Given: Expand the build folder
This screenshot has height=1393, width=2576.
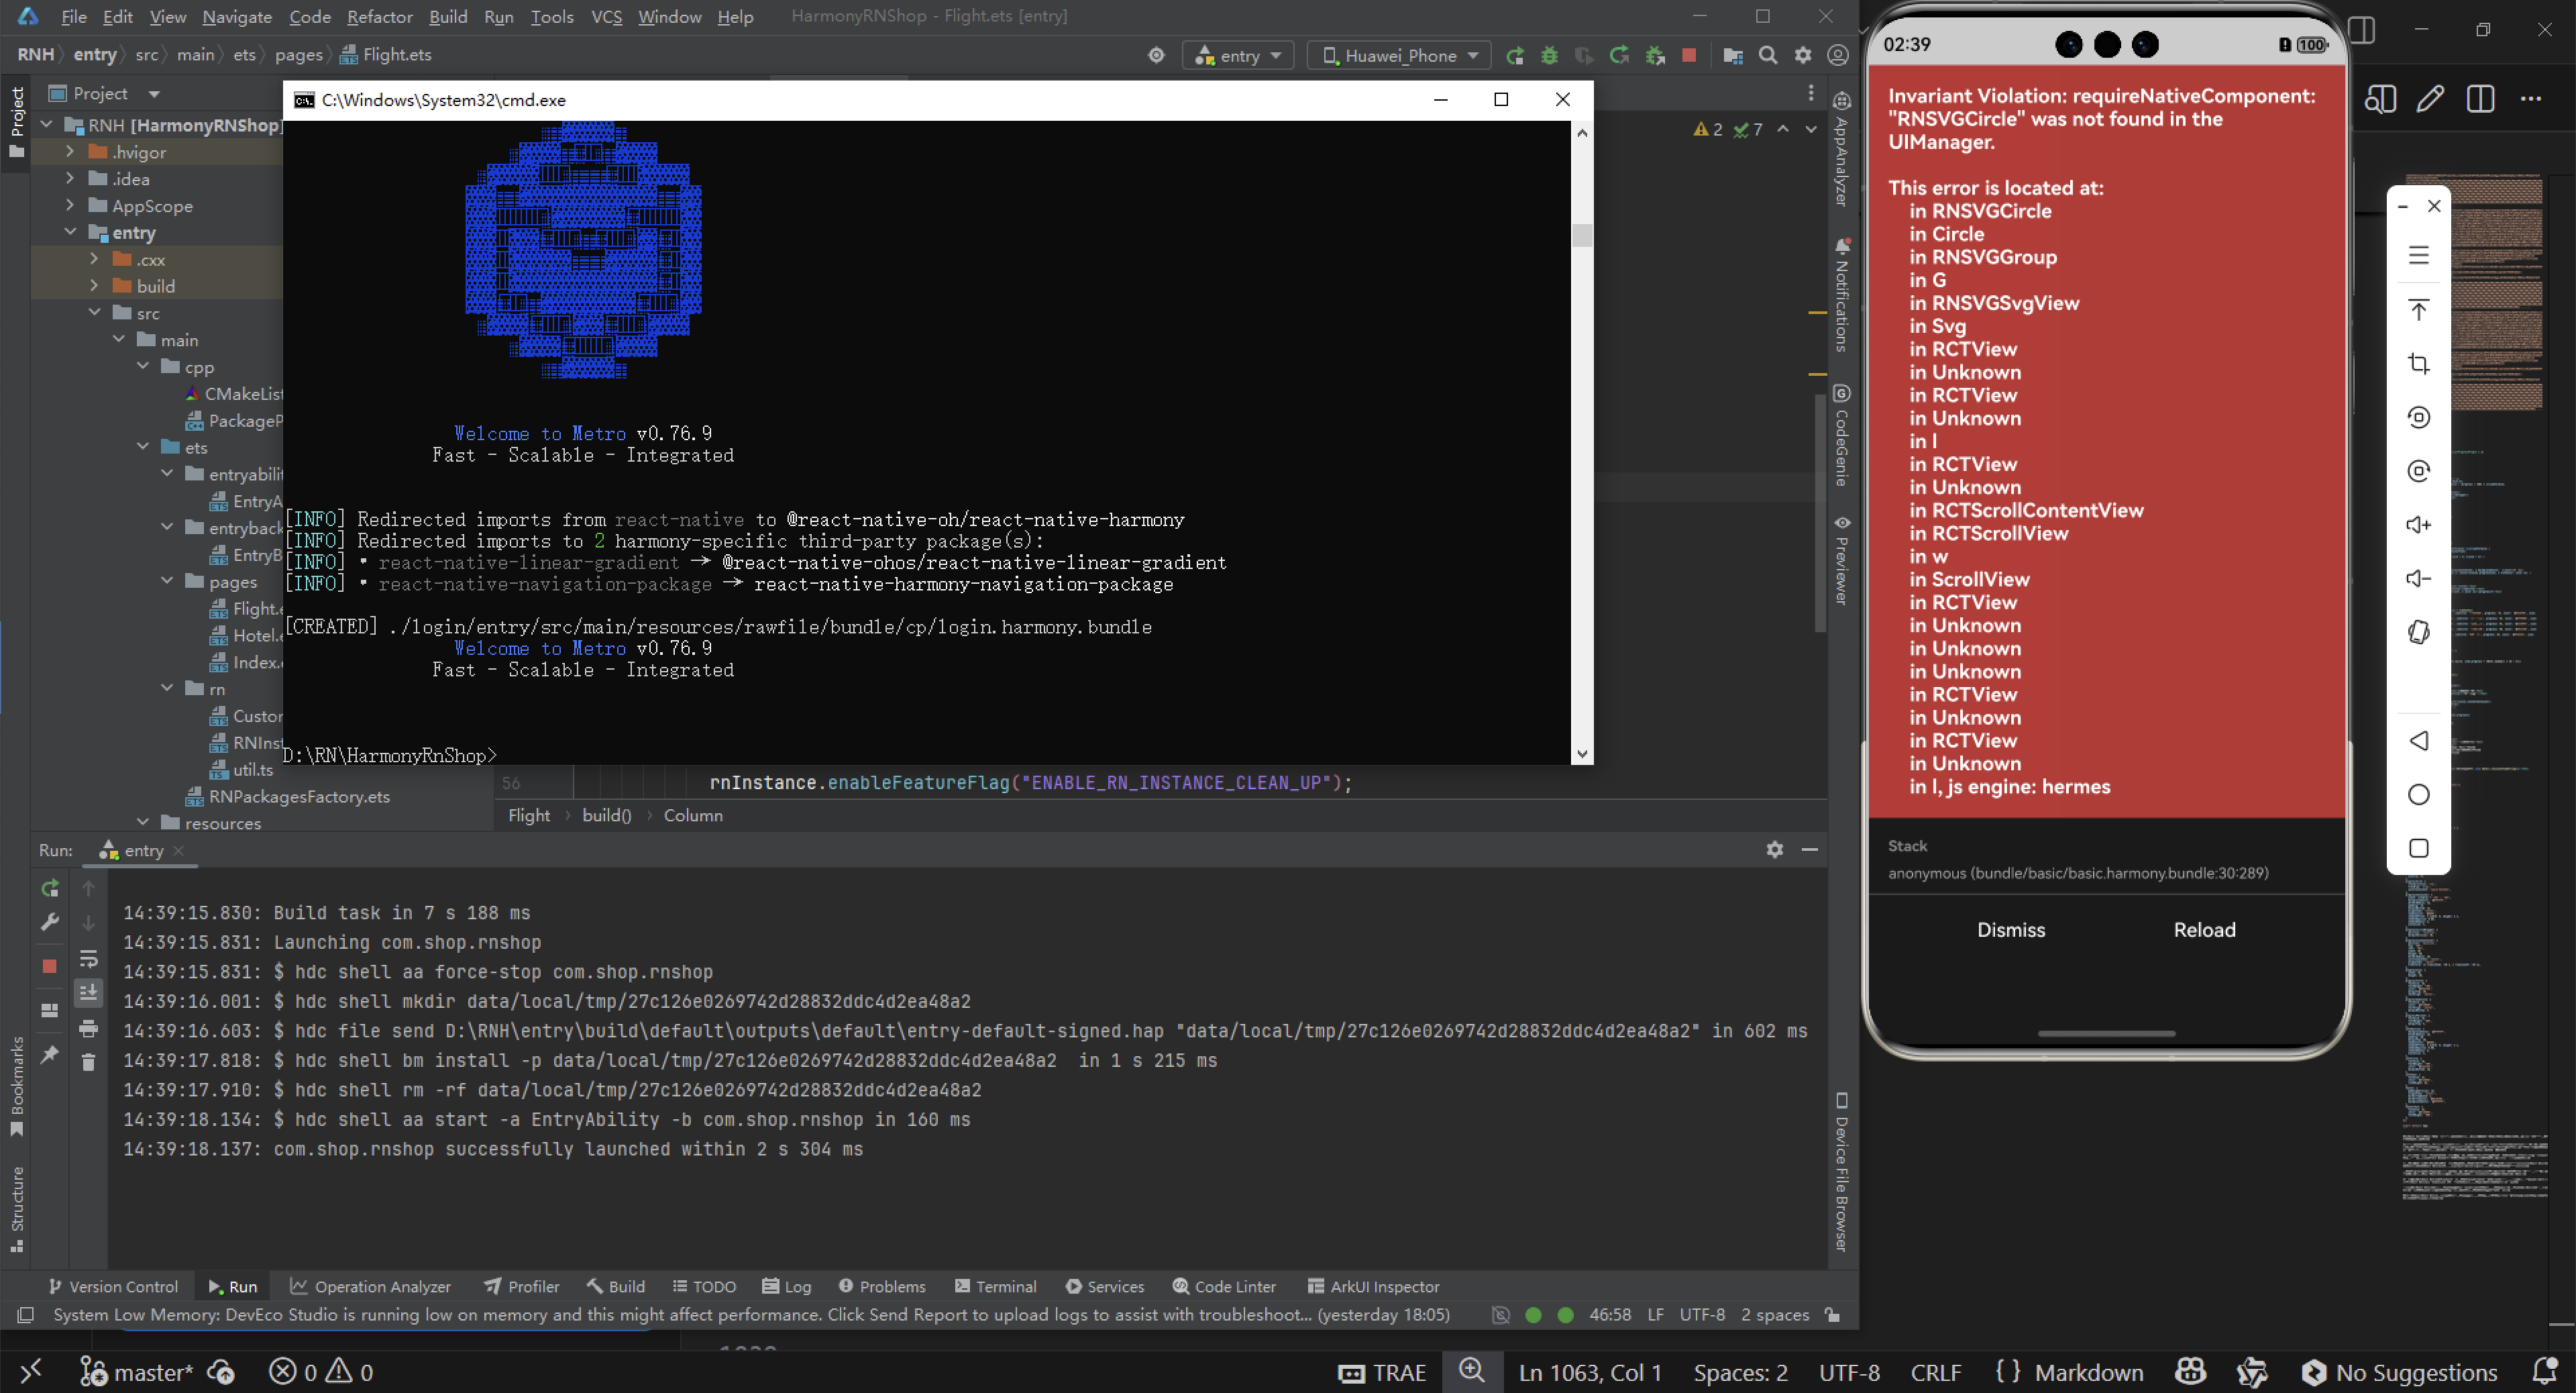Looking at the screenshot, I should (95, 286).
